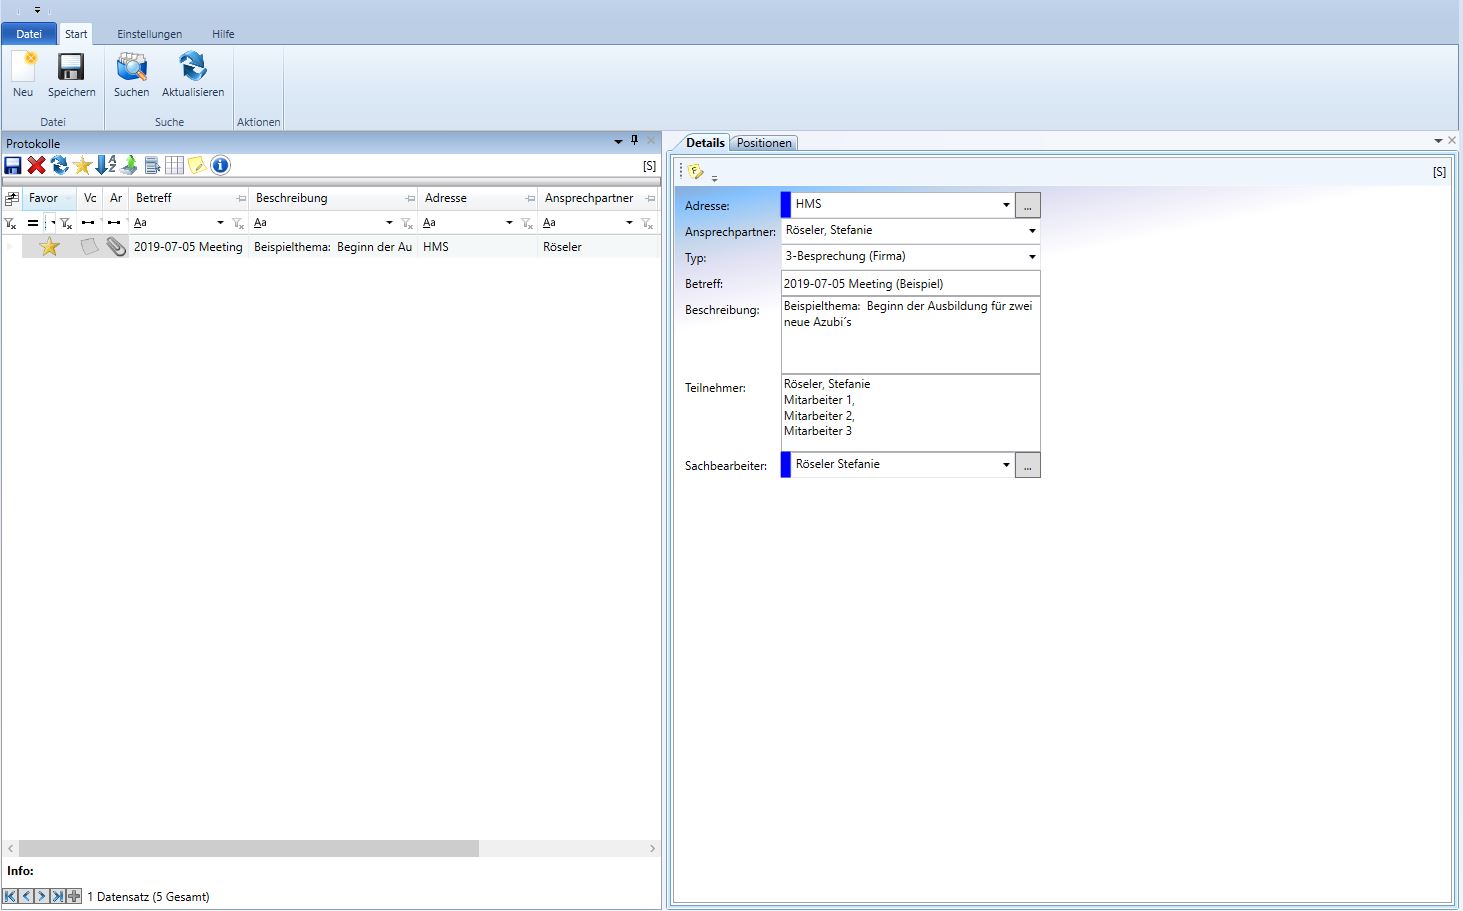Open Suchen in the ribbon
The width and height of the screenshot is (1463, 911).
pos(131,75)
